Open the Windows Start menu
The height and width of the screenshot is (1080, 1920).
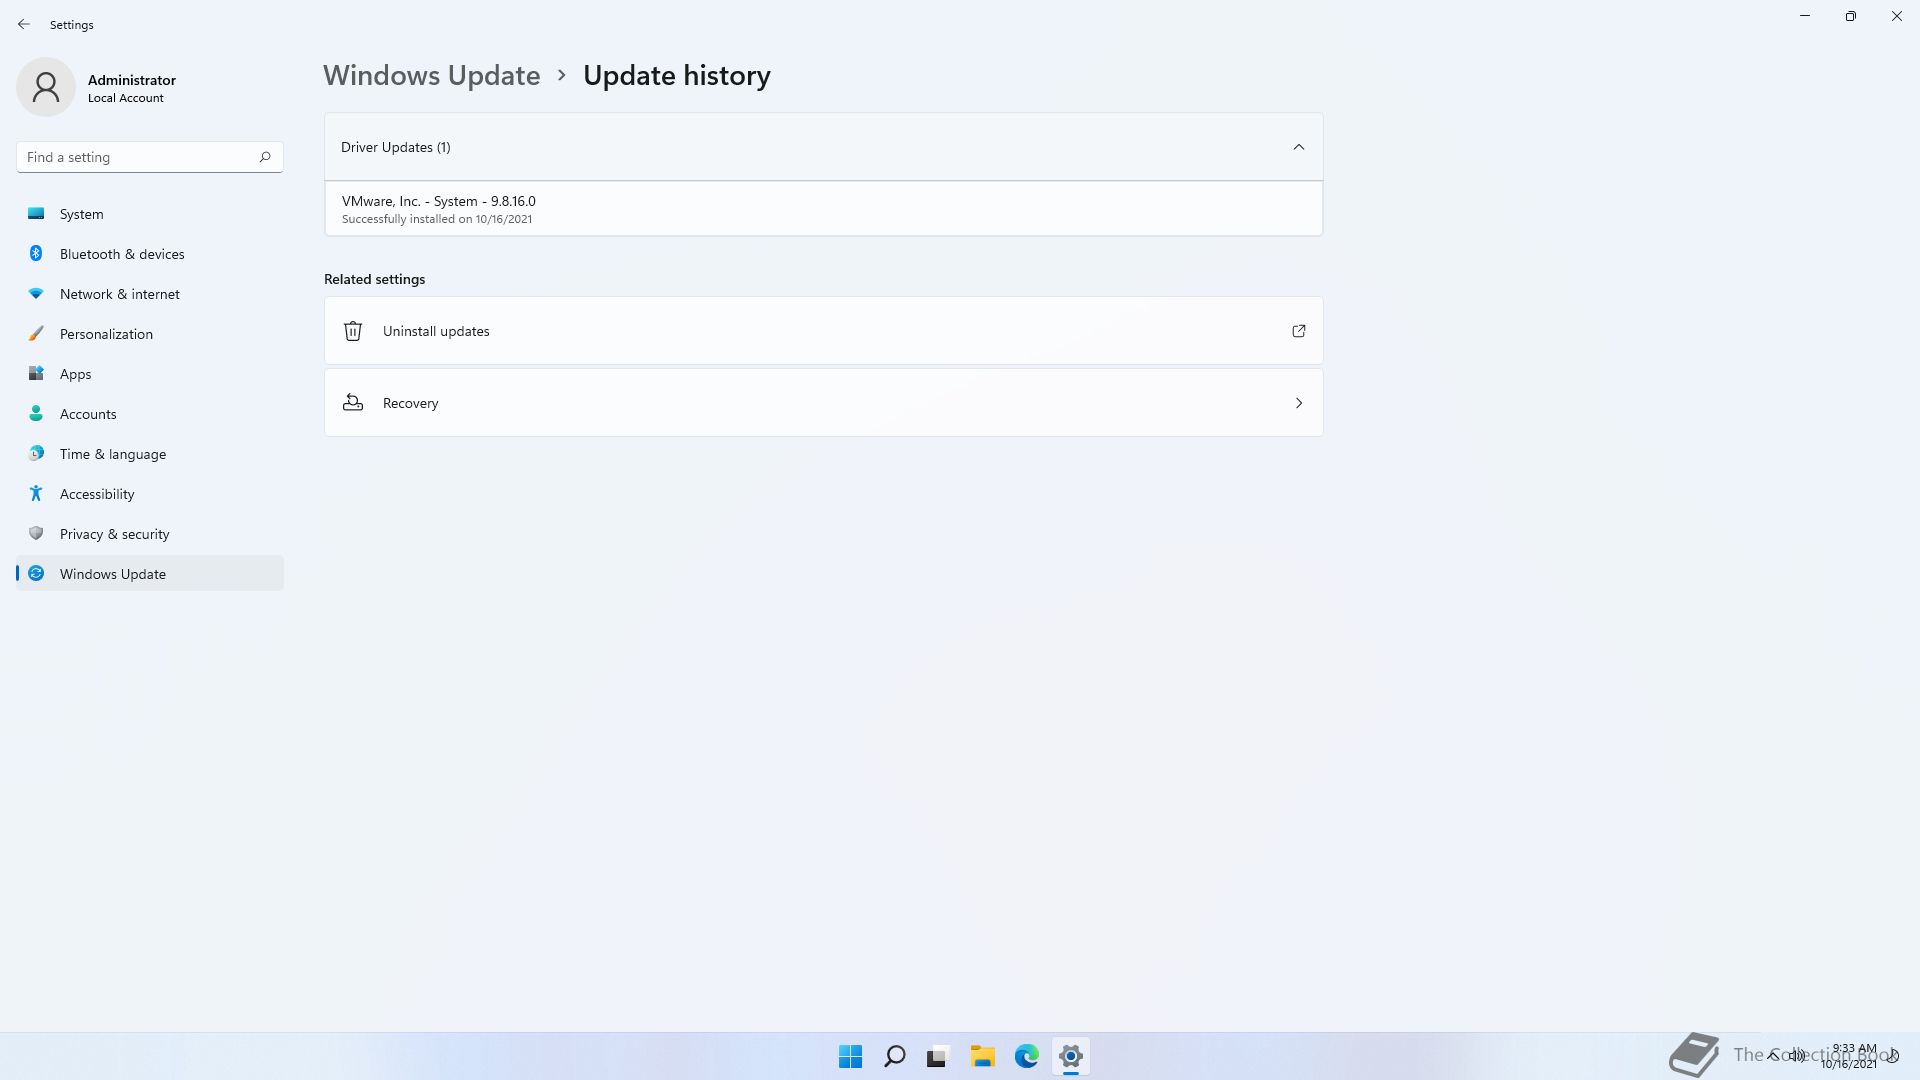(x=850, y=1056)
